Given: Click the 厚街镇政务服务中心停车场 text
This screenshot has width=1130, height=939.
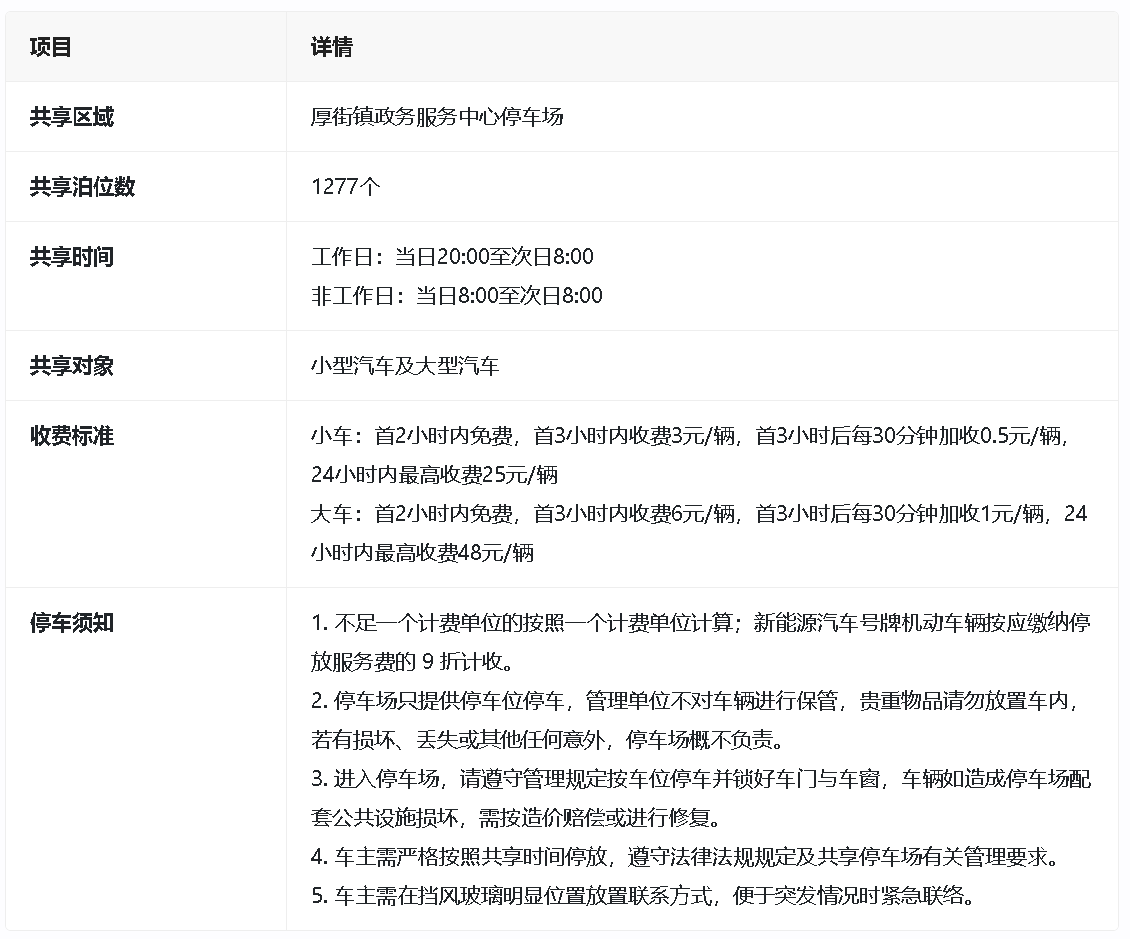Looking at the screenshot, I should point(437,117).
